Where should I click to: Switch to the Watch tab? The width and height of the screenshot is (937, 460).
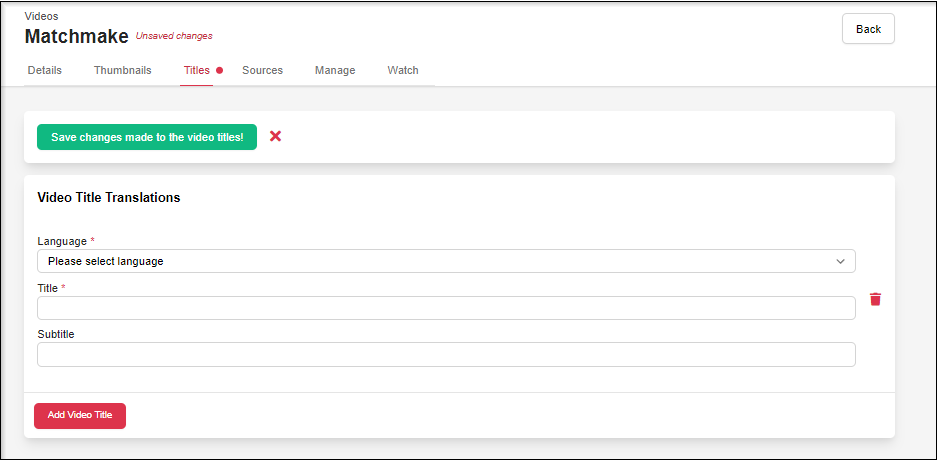403,71
